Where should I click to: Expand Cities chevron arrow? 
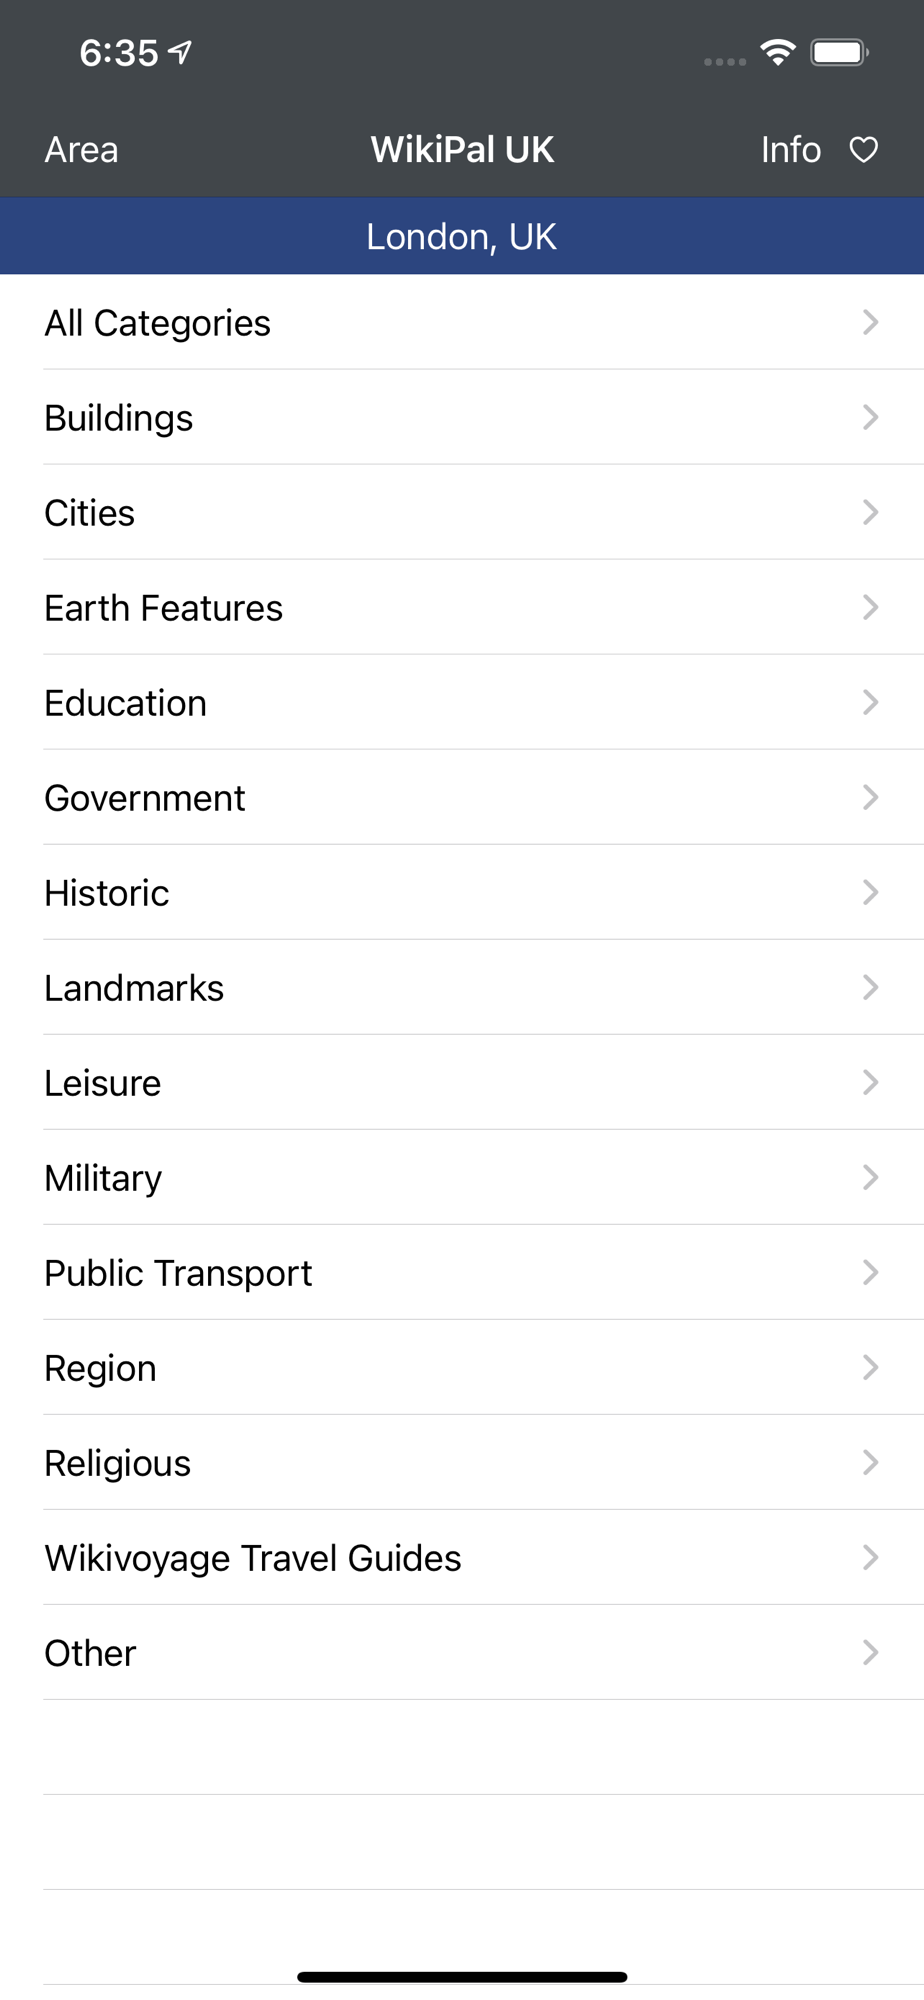click(x=870, y=512)
